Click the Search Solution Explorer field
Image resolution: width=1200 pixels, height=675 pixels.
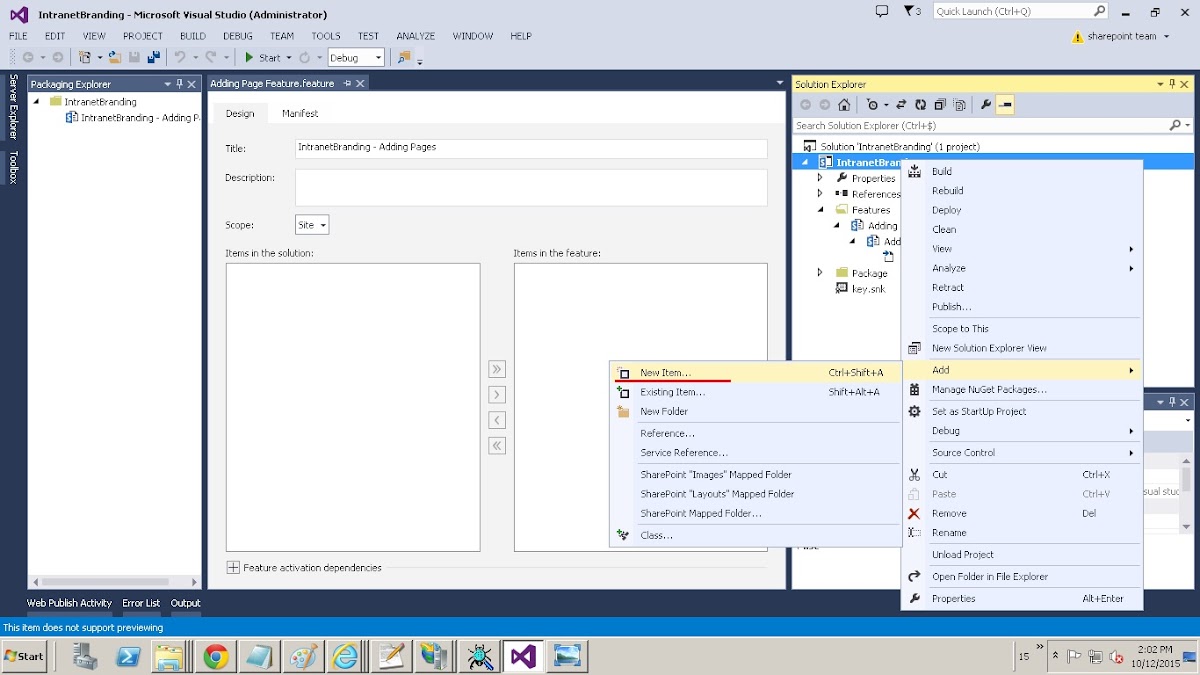pyautogui.click(x=993, y=126)
